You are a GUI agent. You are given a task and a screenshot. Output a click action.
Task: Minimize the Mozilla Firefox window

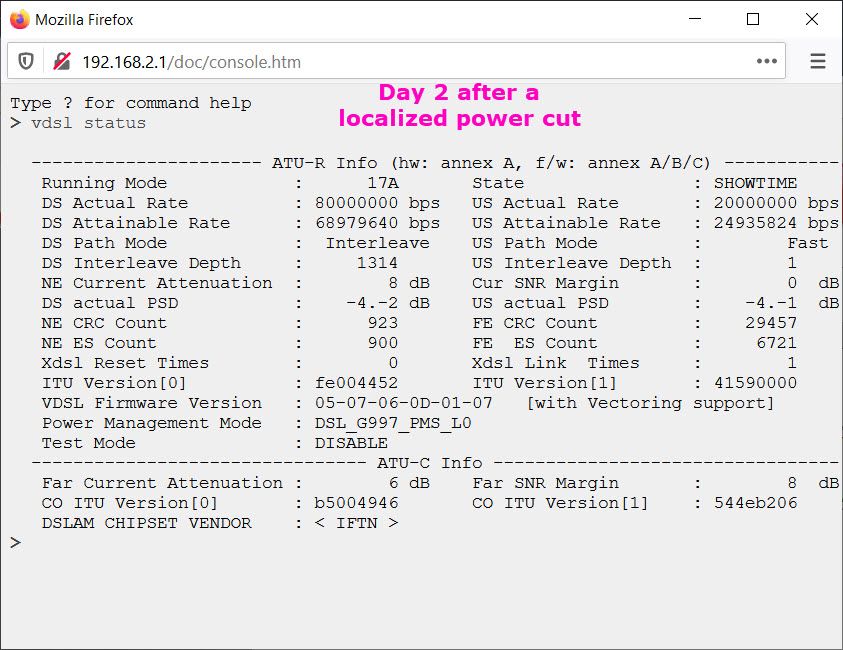tap(698, 19)
